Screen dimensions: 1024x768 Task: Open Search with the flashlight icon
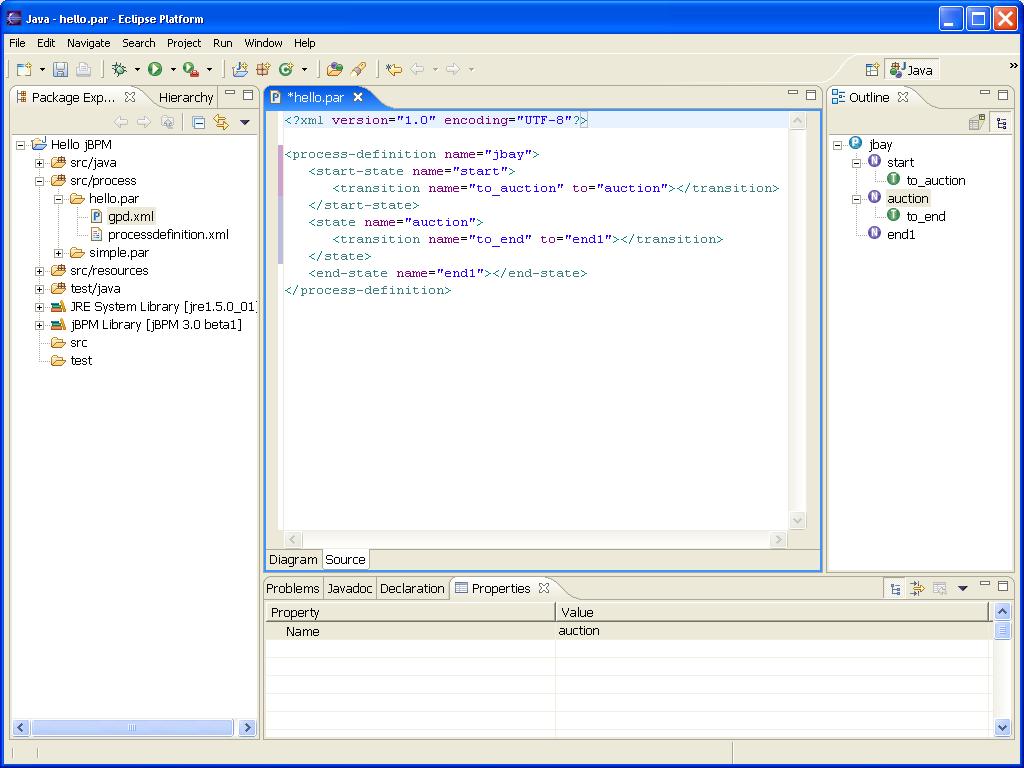click(359, 69)
